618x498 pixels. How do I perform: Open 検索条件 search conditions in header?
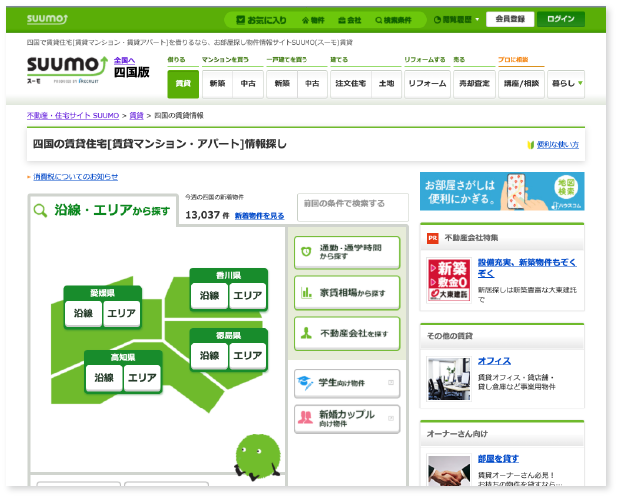click(x=393, y=20)
